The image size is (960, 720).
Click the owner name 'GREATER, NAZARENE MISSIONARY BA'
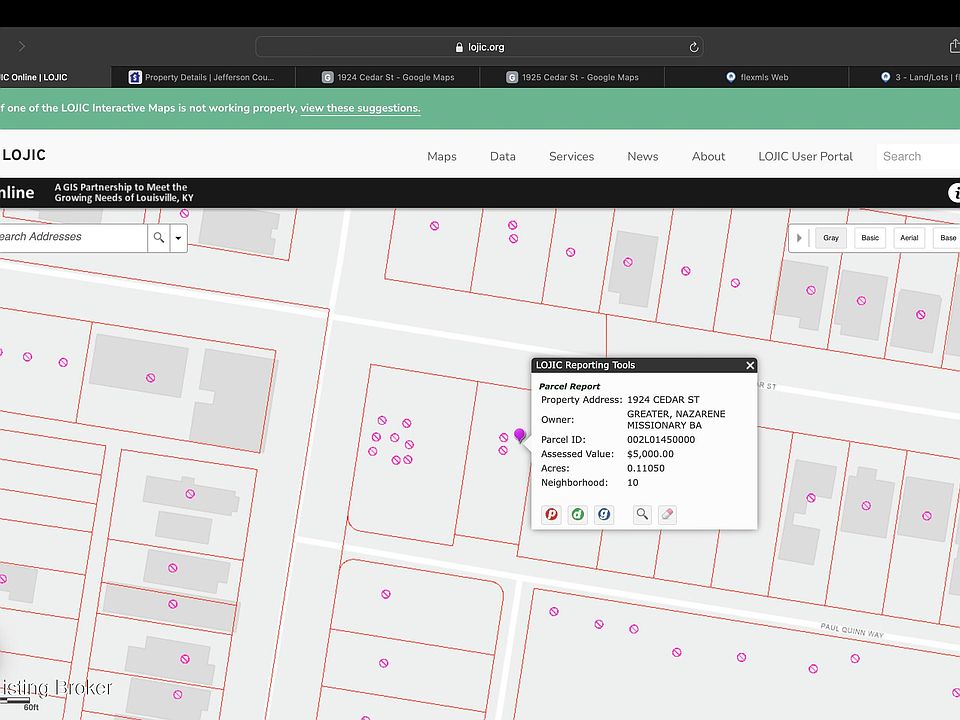pyautogui.click(x=676, y=419)
